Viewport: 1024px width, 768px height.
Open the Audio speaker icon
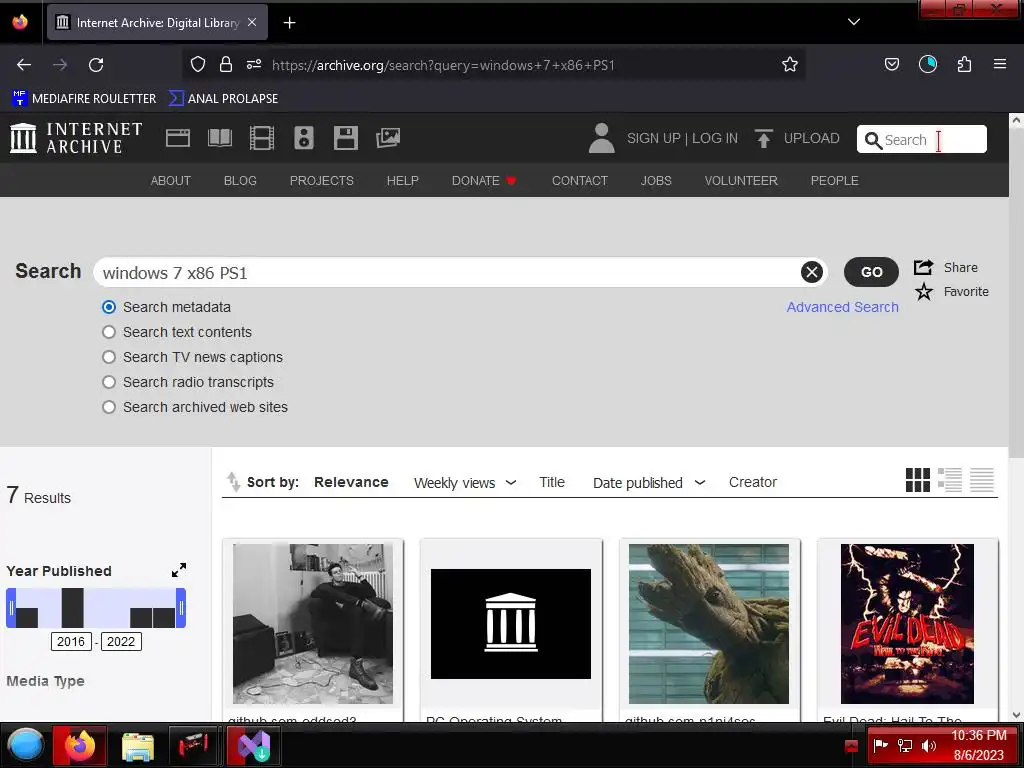click(304, 138)
